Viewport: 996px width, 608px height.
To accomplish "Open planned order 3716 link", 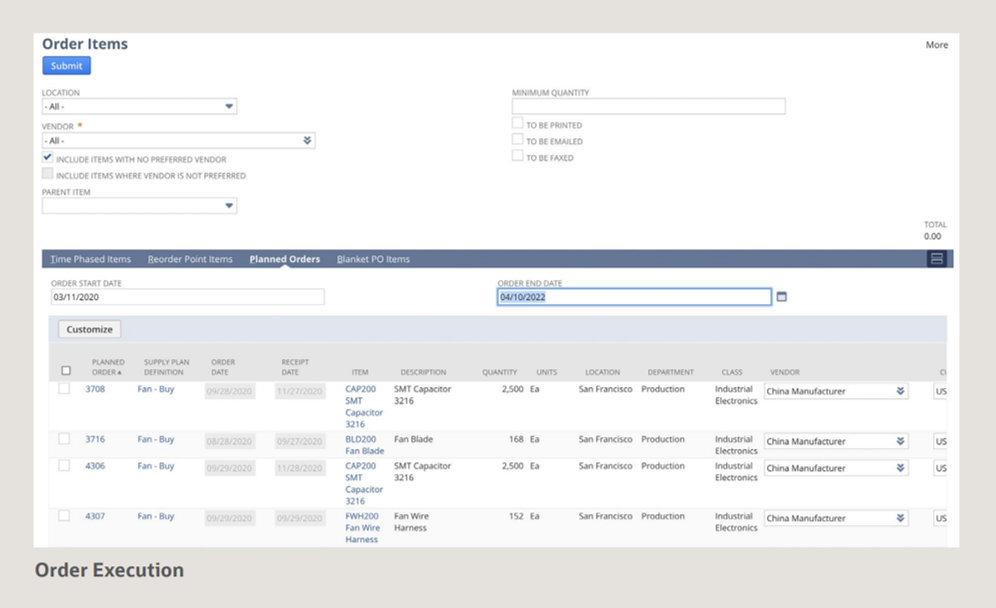I will pyautogui.click(x=95, y=439).
